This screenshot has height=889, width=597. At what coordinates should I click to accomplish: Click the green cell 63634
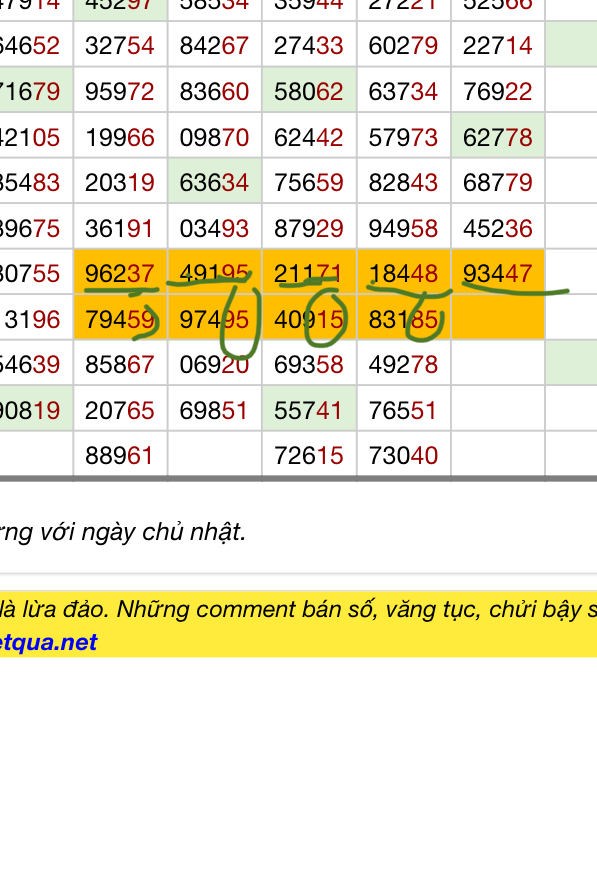pos(214,181)
